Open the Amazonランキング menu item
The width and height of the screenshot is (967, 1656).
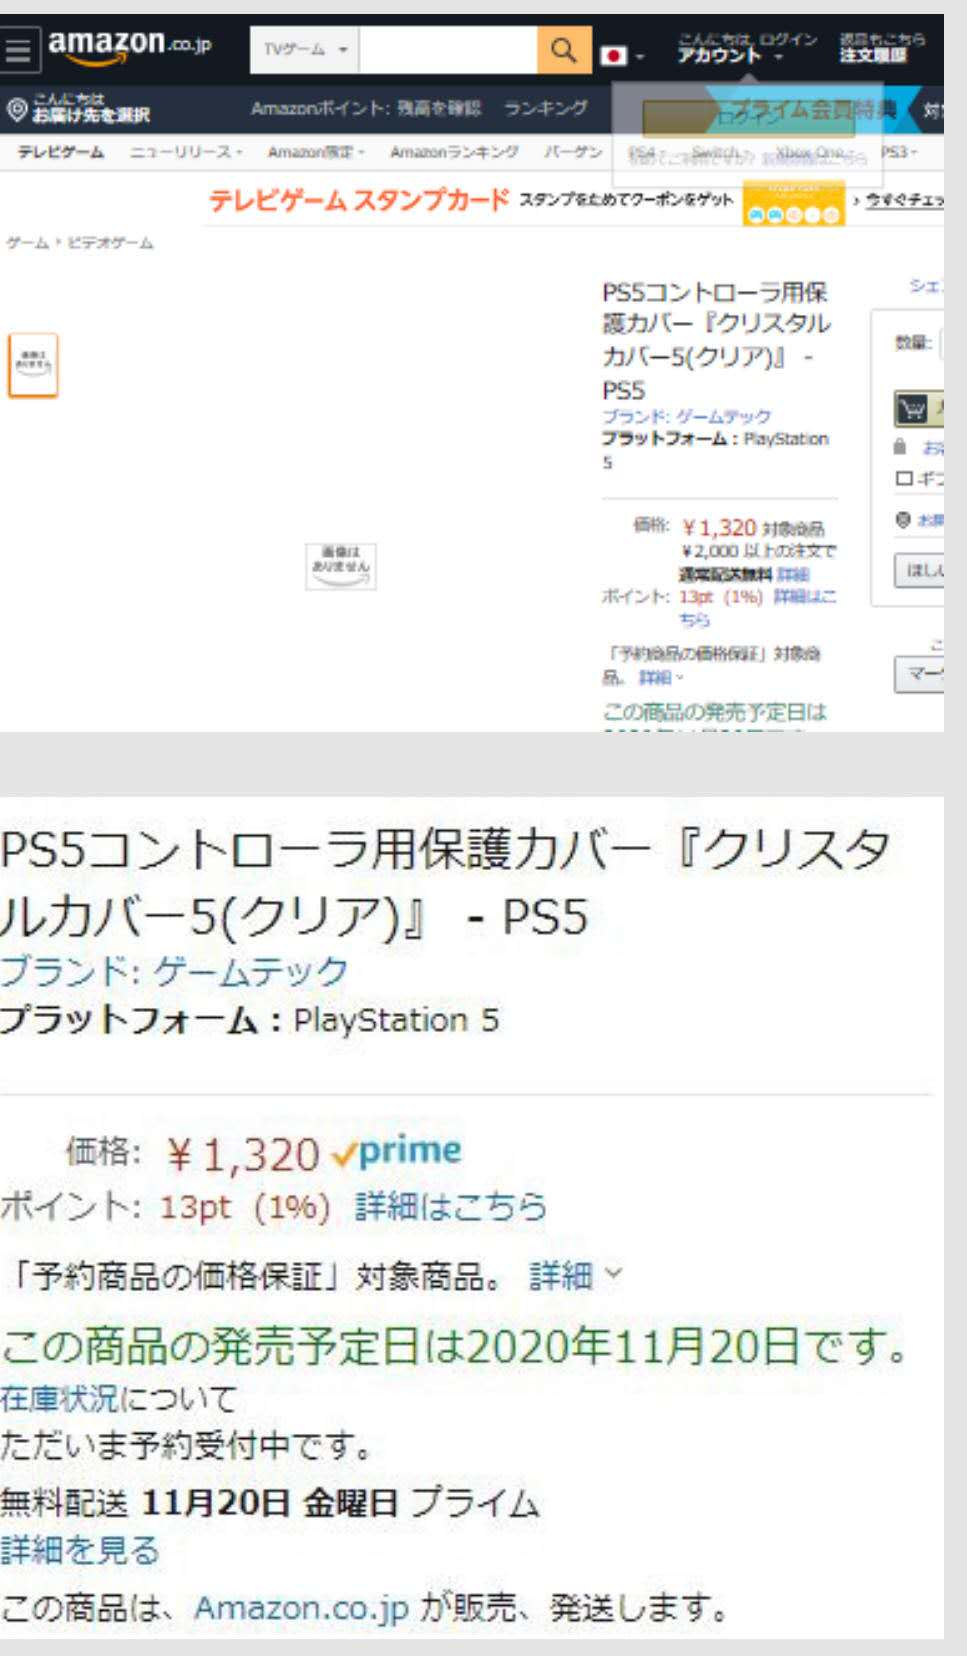pyautogui.click(x=454, y=152)
